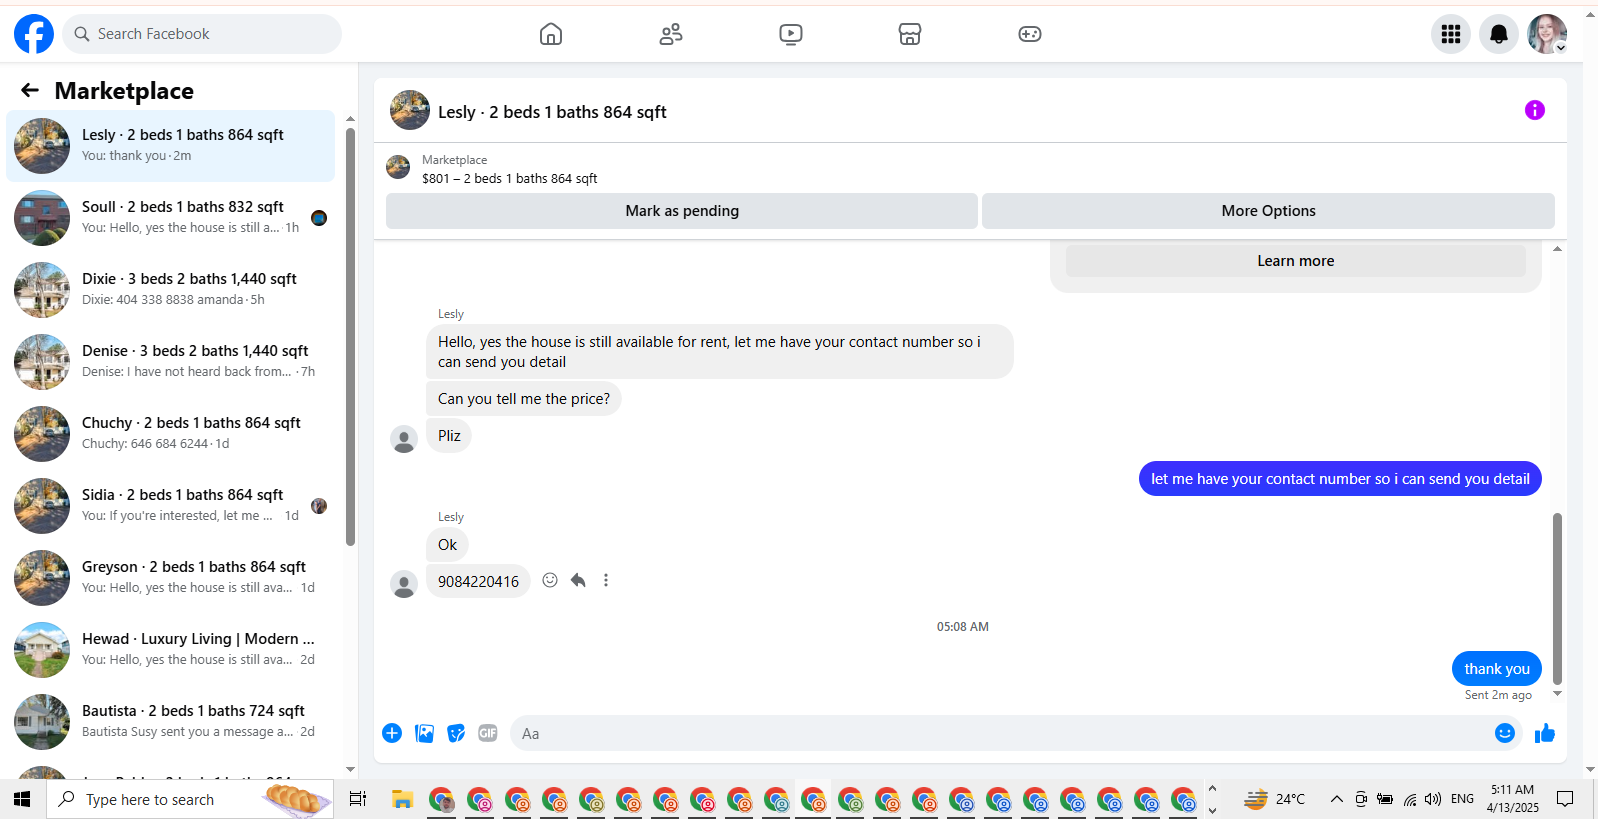Open Greyson 2 beds 864 sqft conversation
The height and width of the screenshot is (819, 1598).
click(171, 578)
